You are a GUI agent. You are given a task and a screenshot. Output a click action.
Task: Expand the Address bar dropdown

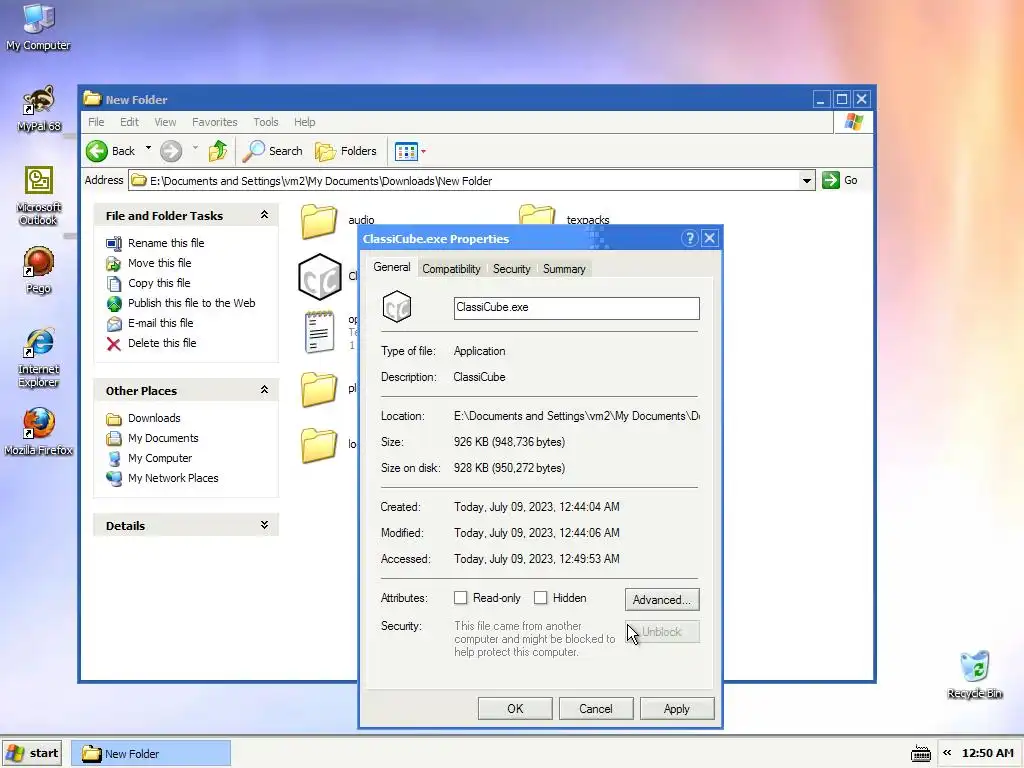(x=807, y=181)
